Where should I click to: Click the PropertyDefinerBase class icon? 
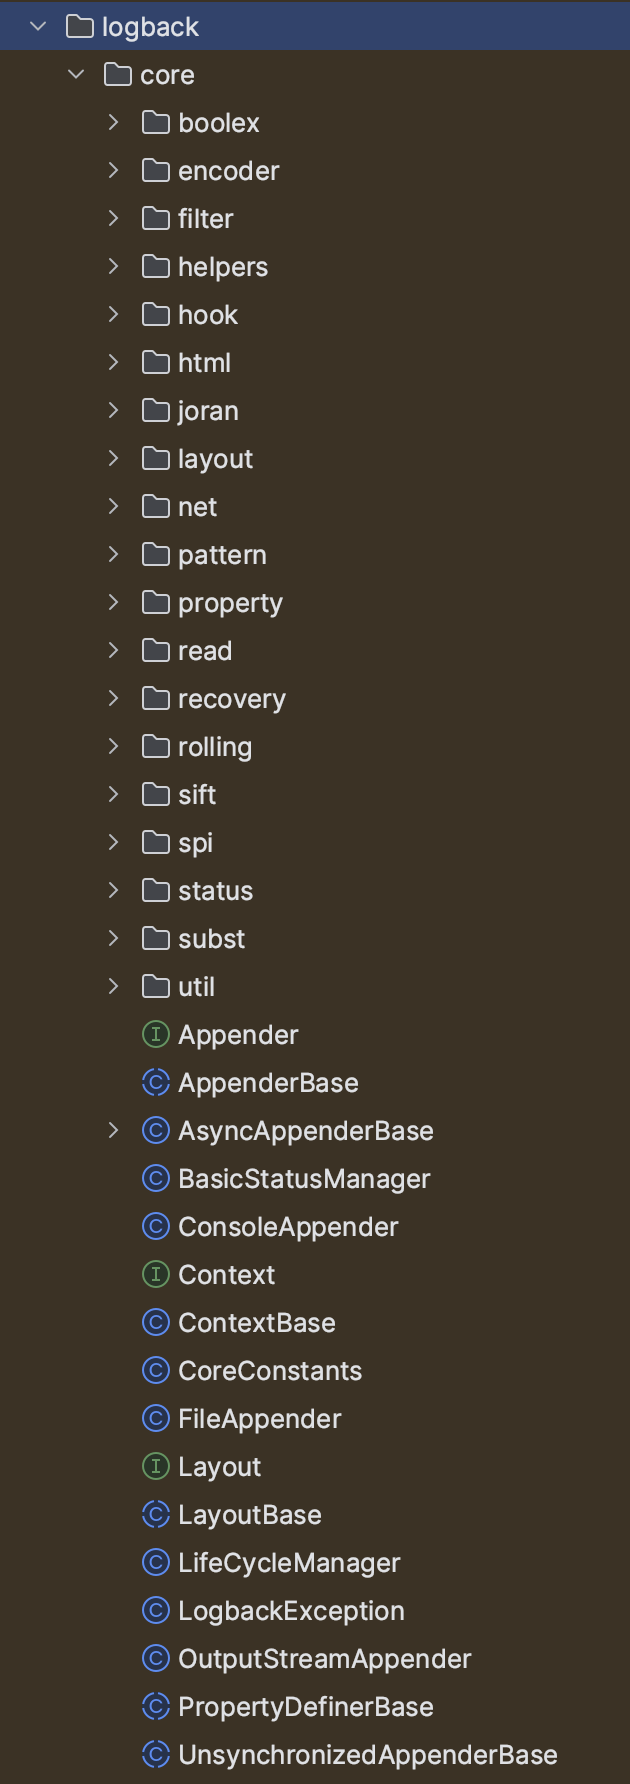coord(156,1706)
